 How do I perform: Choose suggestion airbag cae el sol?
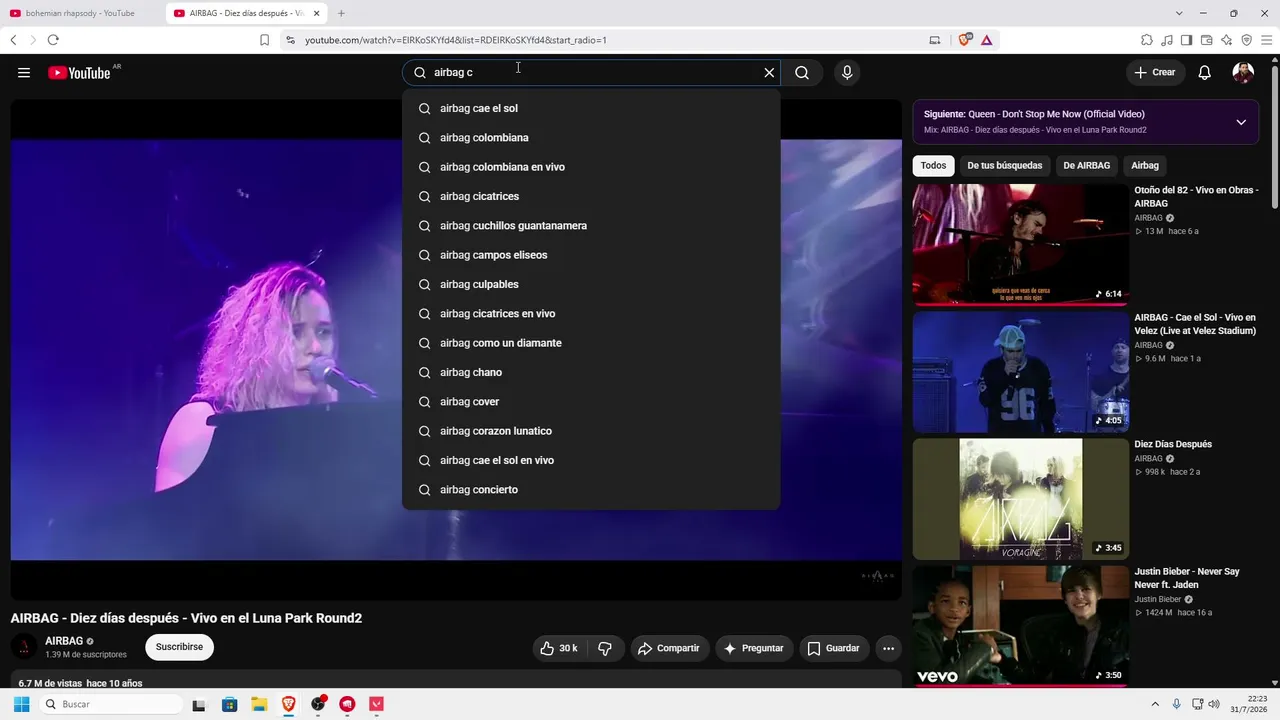(591, 108)
